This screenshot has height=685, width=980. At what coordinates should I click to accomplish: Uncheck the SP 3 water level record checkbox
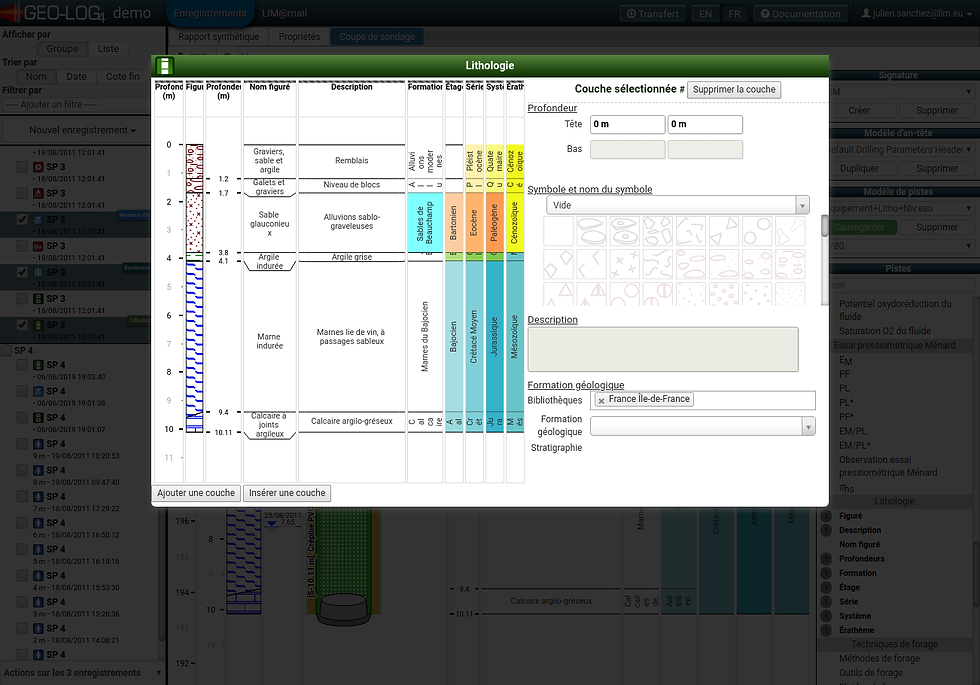[x=22, y=219]
